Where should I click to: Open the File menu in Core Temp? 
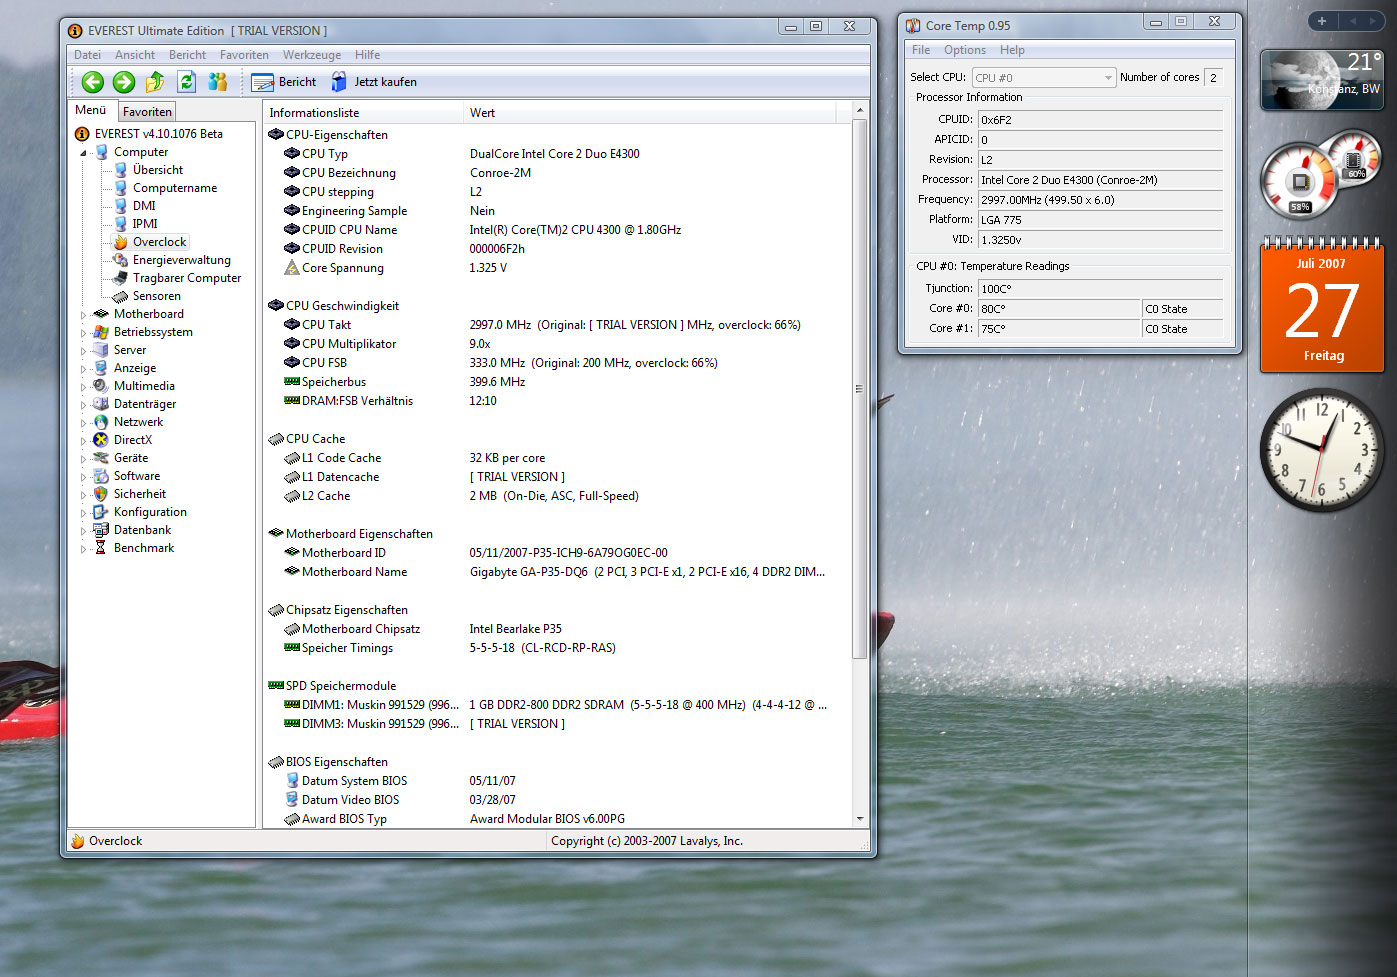click(x=921, y=50)
